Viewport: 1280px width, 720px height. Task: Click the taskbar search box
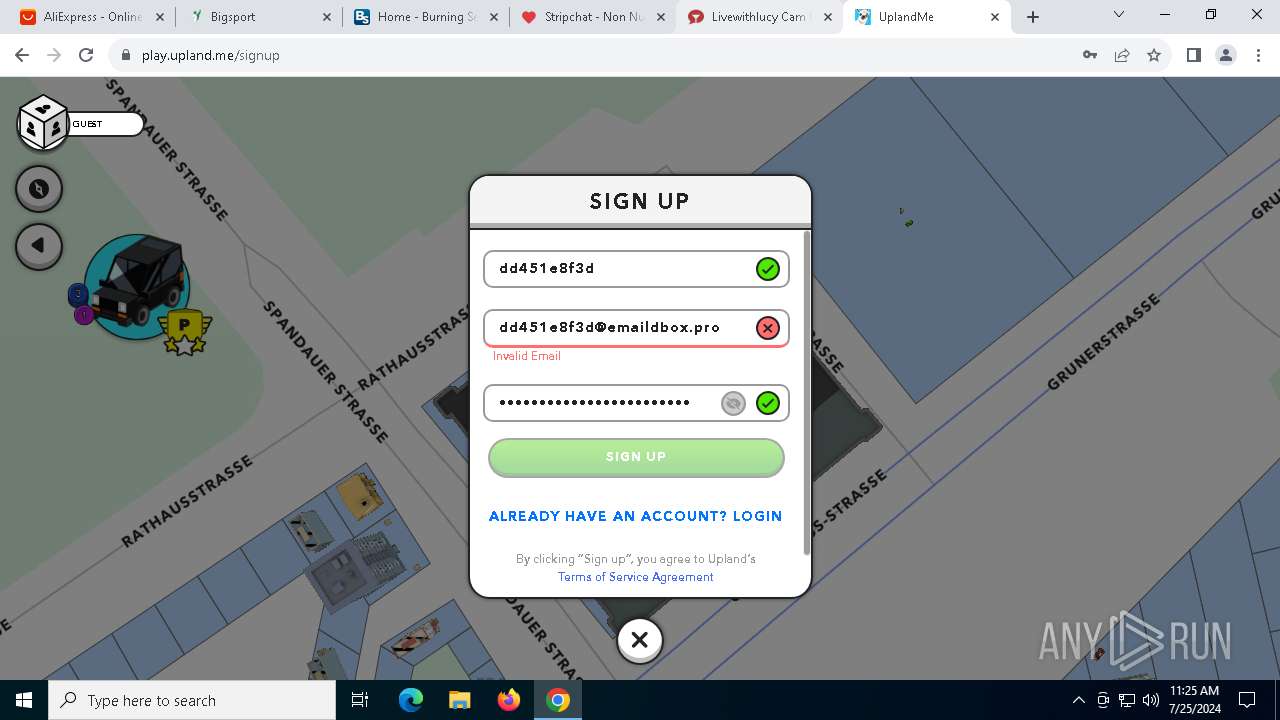(192, 700)
